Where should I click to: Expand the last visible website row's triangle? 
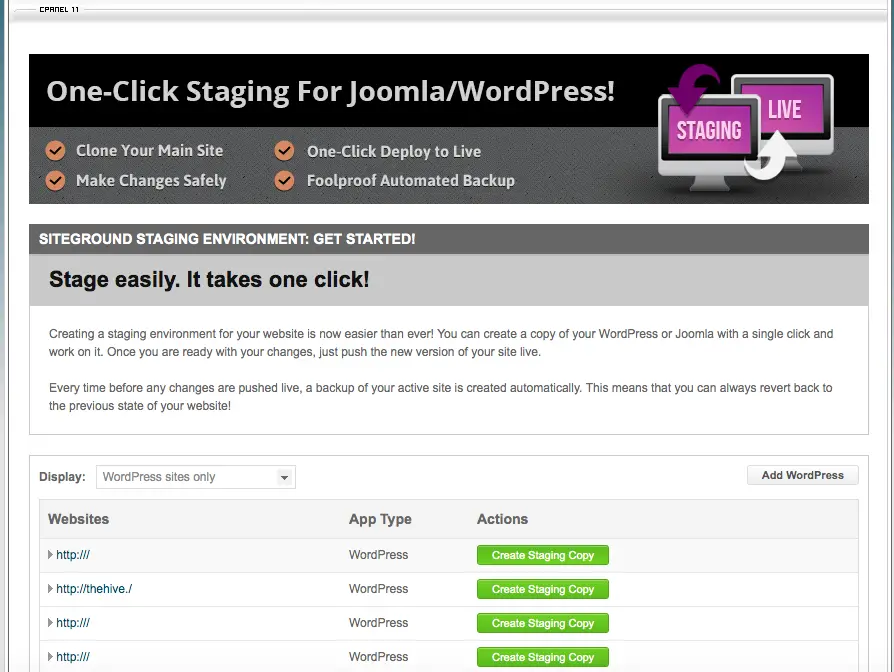[50, 657]
